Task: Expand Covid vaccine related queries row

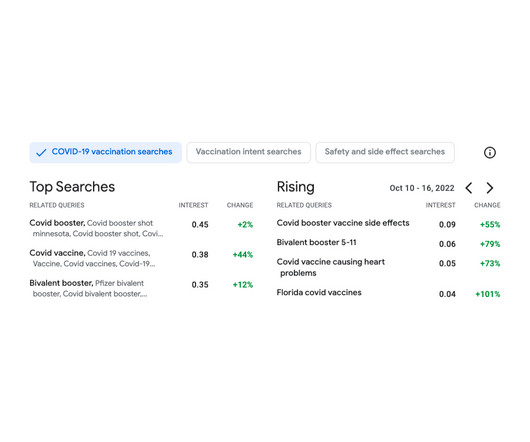Action: coord(141,259)
